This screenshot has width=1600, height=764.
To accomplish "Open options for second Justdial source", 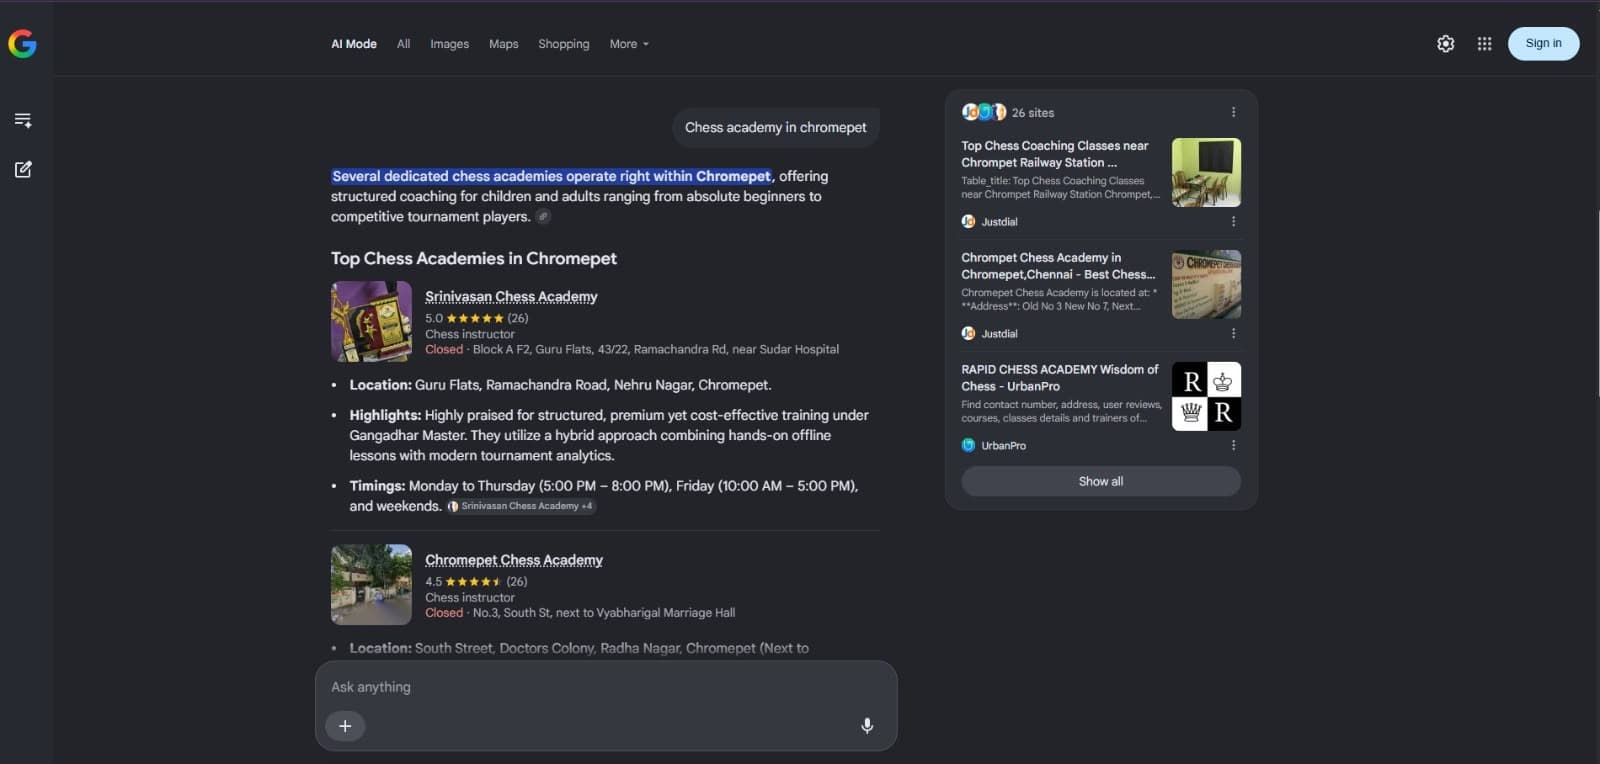I will 1233,334.
